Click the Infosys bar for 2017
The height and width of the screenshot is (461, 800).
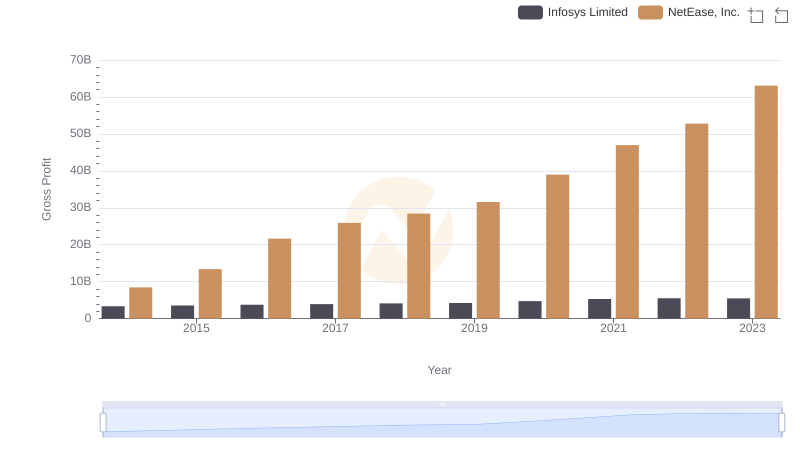[x=321, y=311]
